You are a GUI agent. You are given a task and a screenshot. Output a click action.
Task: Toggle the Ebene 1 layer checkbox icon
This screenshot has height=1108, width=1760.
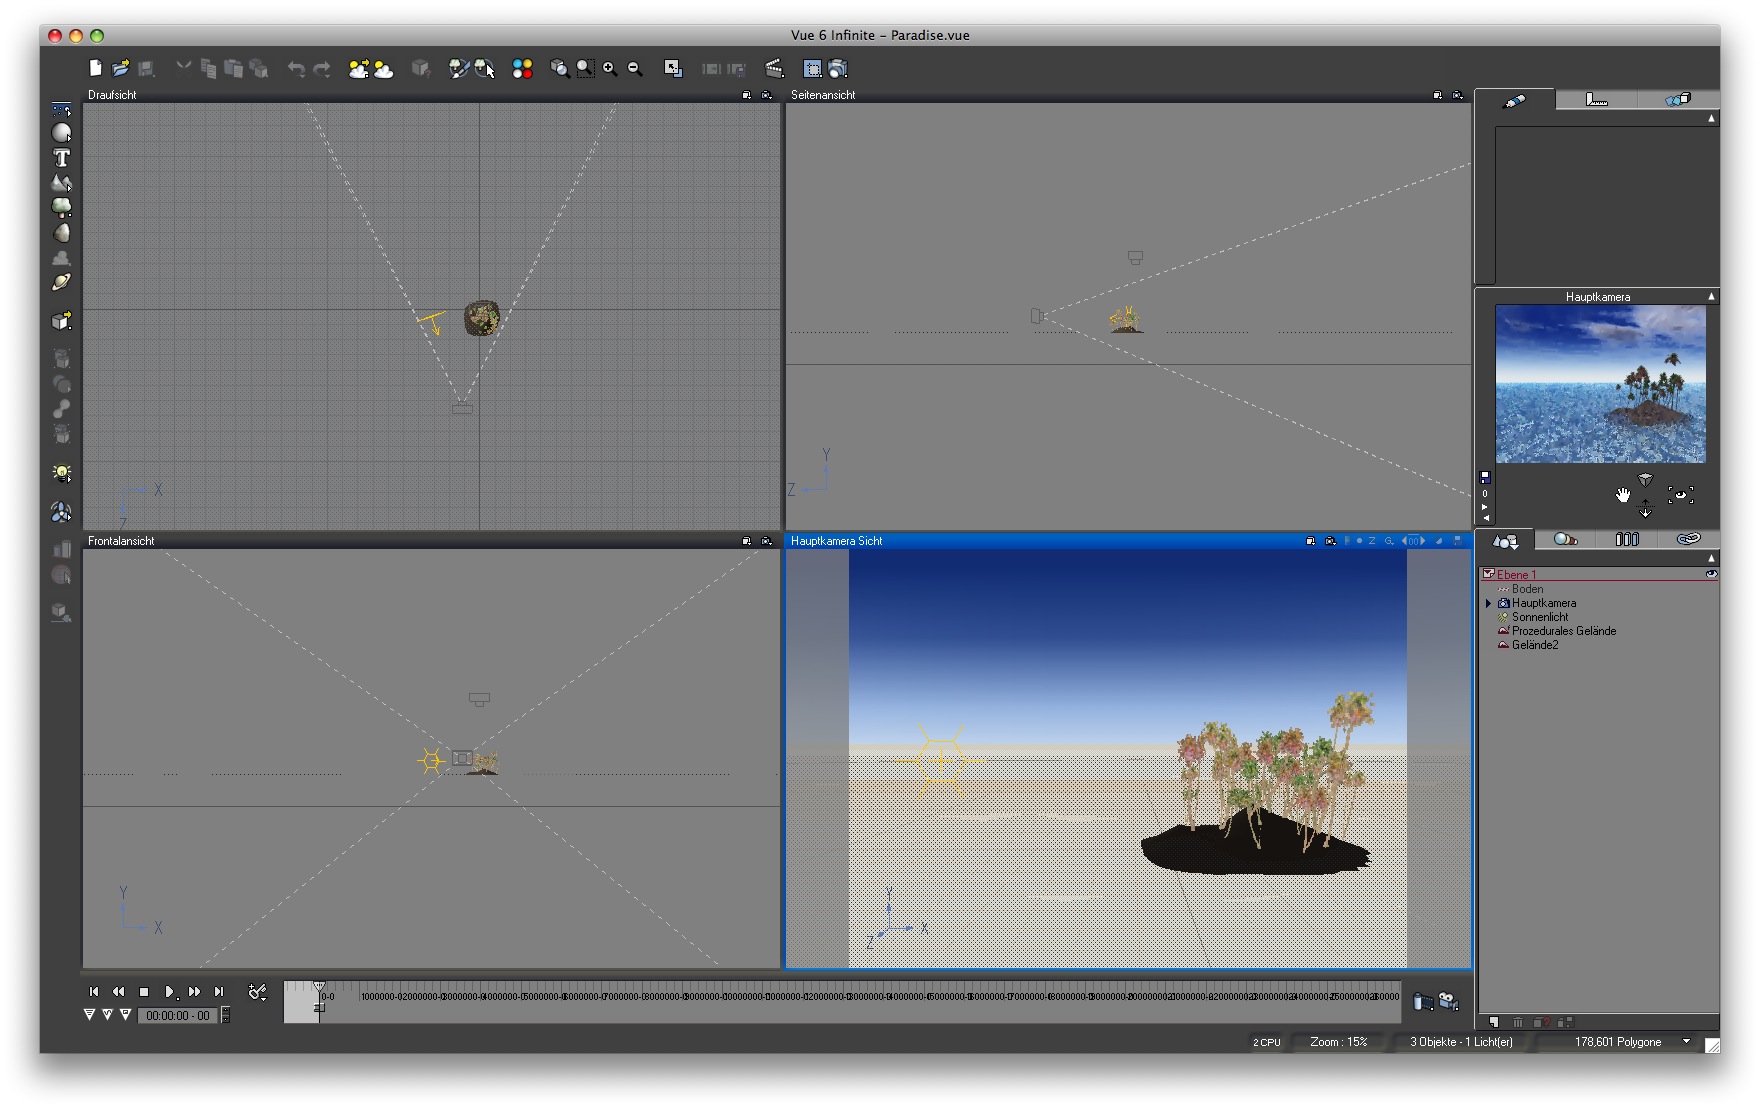pyautogui.click(x=1489, y=574)
